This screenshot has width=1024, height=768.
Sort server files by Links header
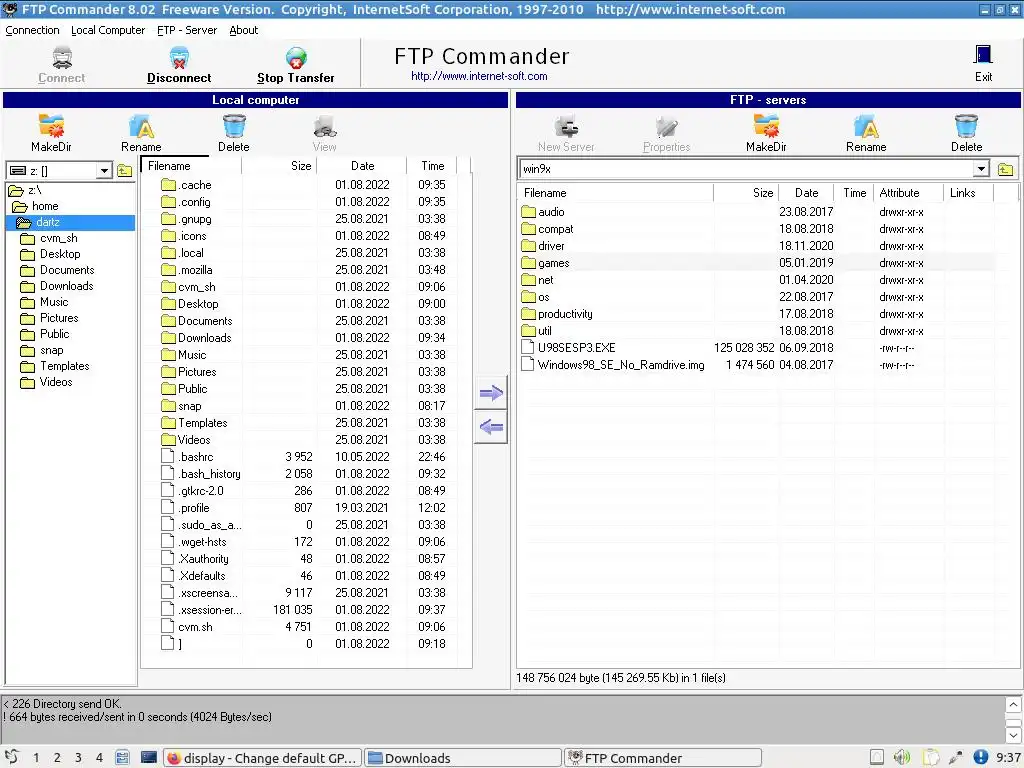coord(968,193)
